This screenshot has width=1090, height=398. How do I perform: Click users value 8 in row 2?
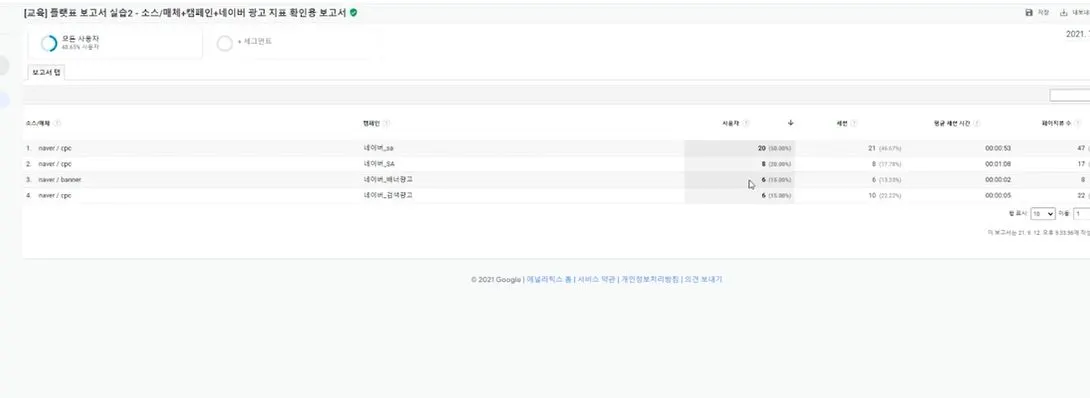[x=763, y=164]
